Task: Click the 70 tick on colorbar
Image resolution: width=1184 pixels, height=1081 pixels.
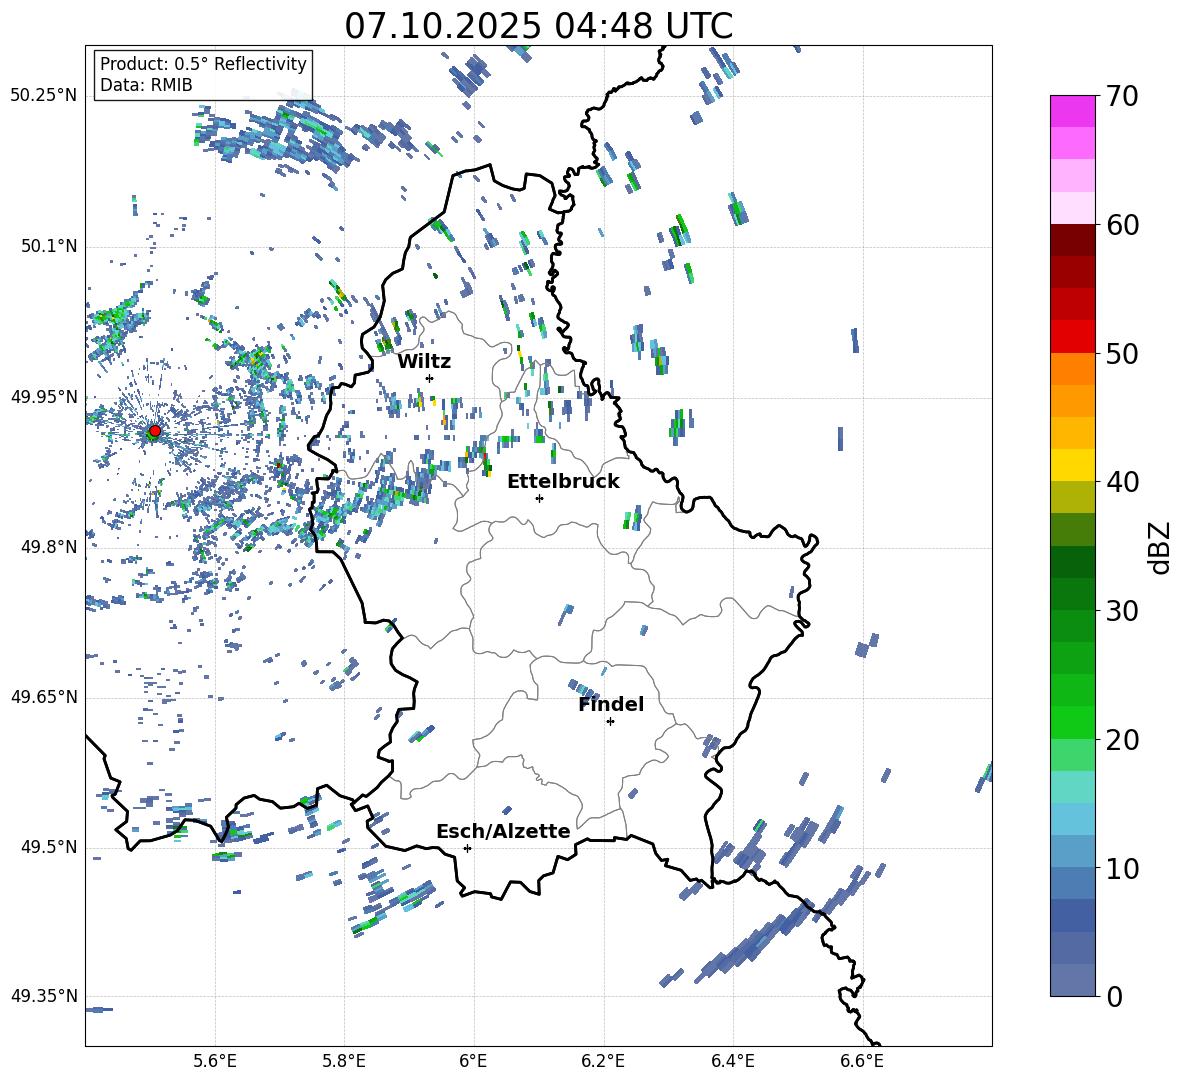Action: [1122, 97]
